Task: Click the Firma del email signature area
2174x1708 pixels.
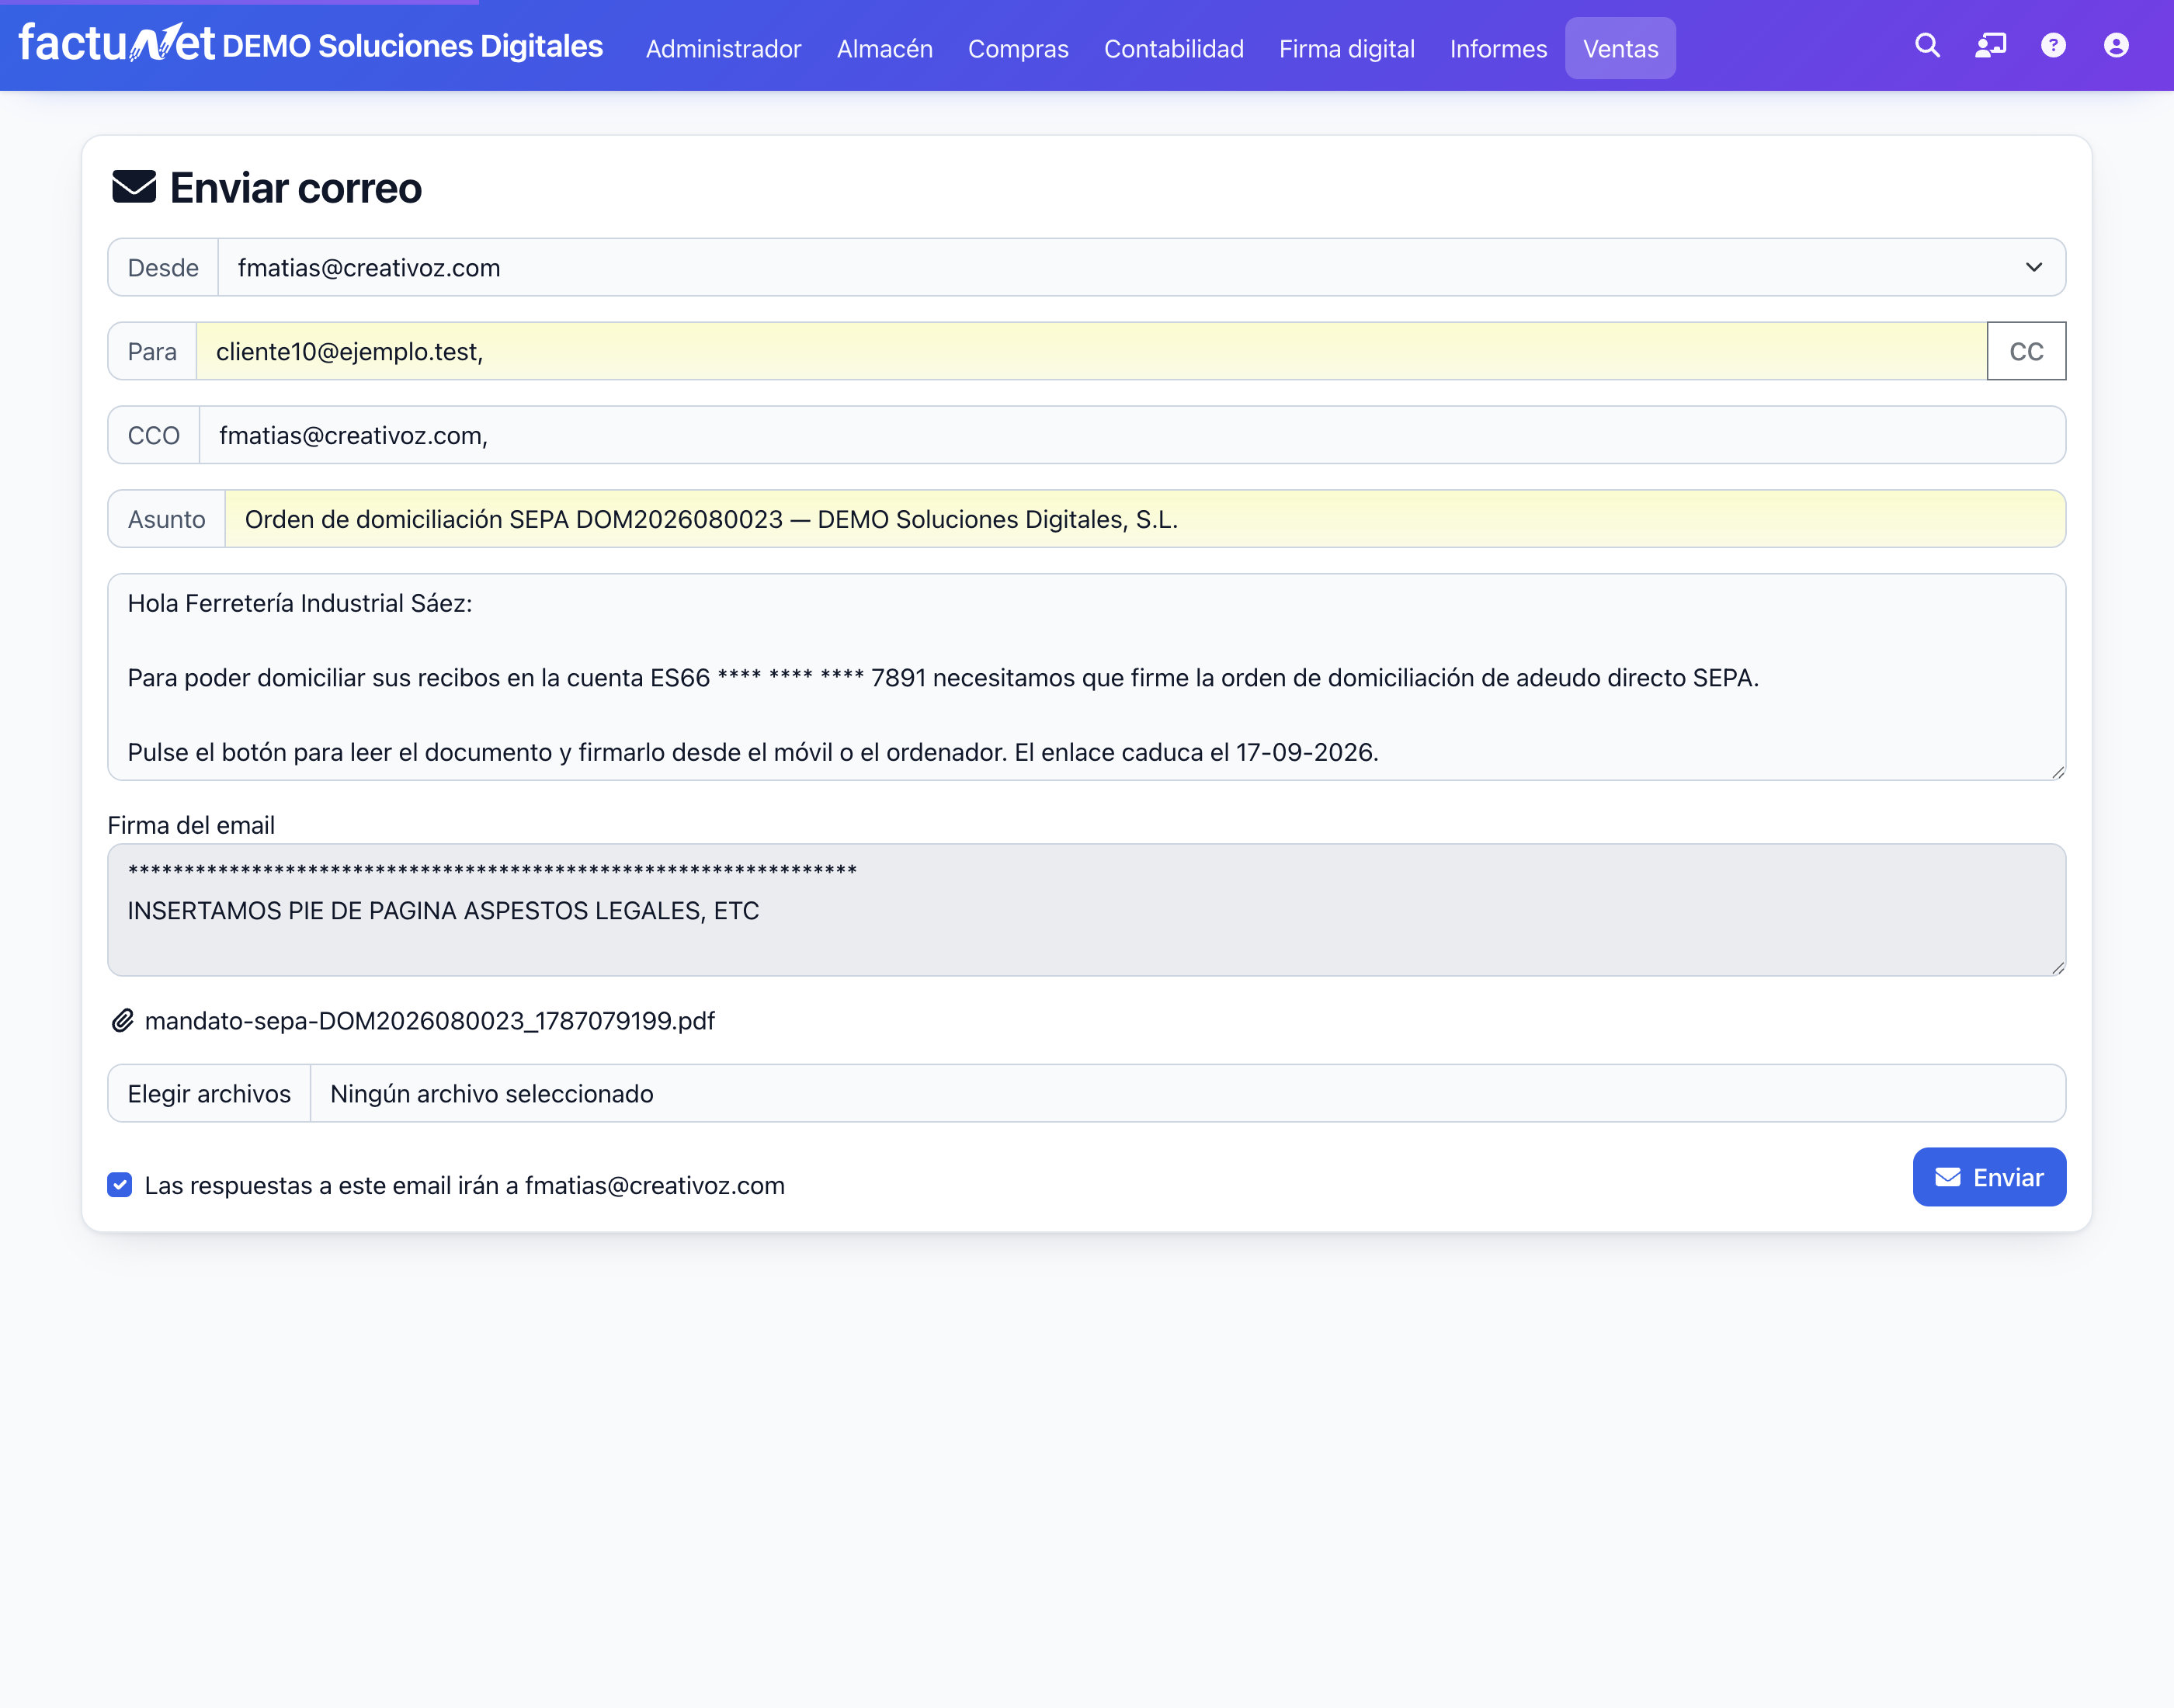Action: point(1086,910)
